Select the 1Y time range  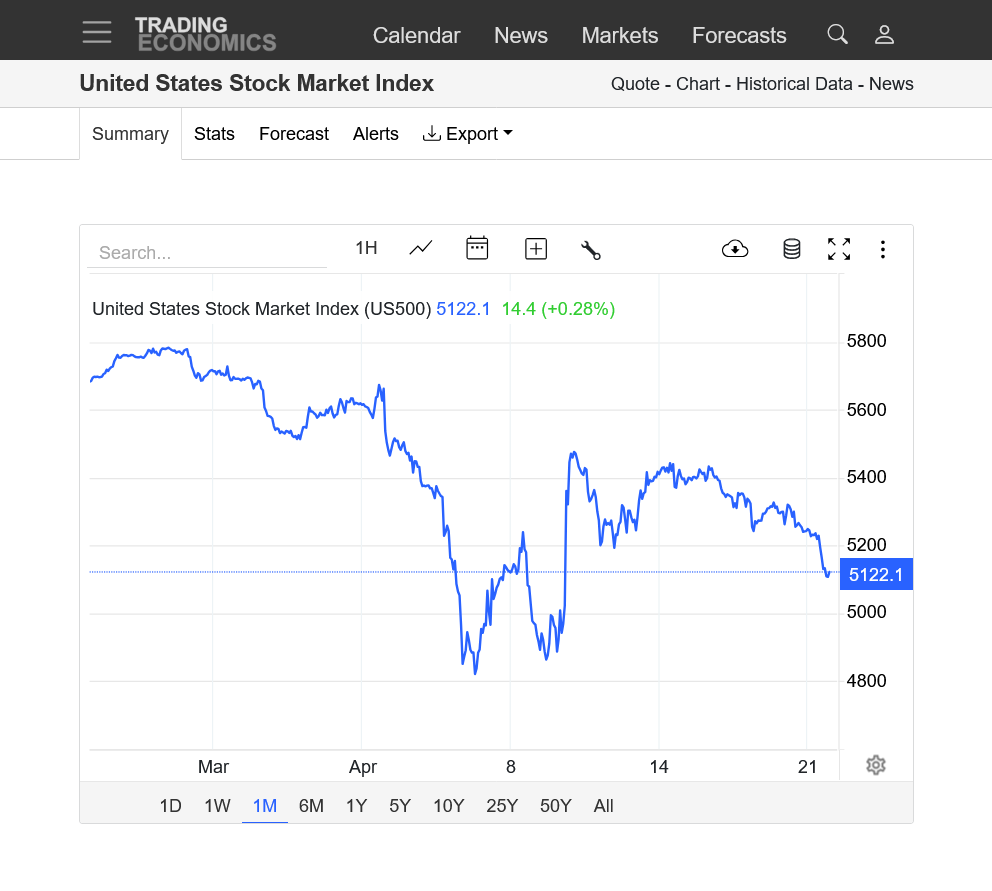pyautogui.click(x=356, y=806)
